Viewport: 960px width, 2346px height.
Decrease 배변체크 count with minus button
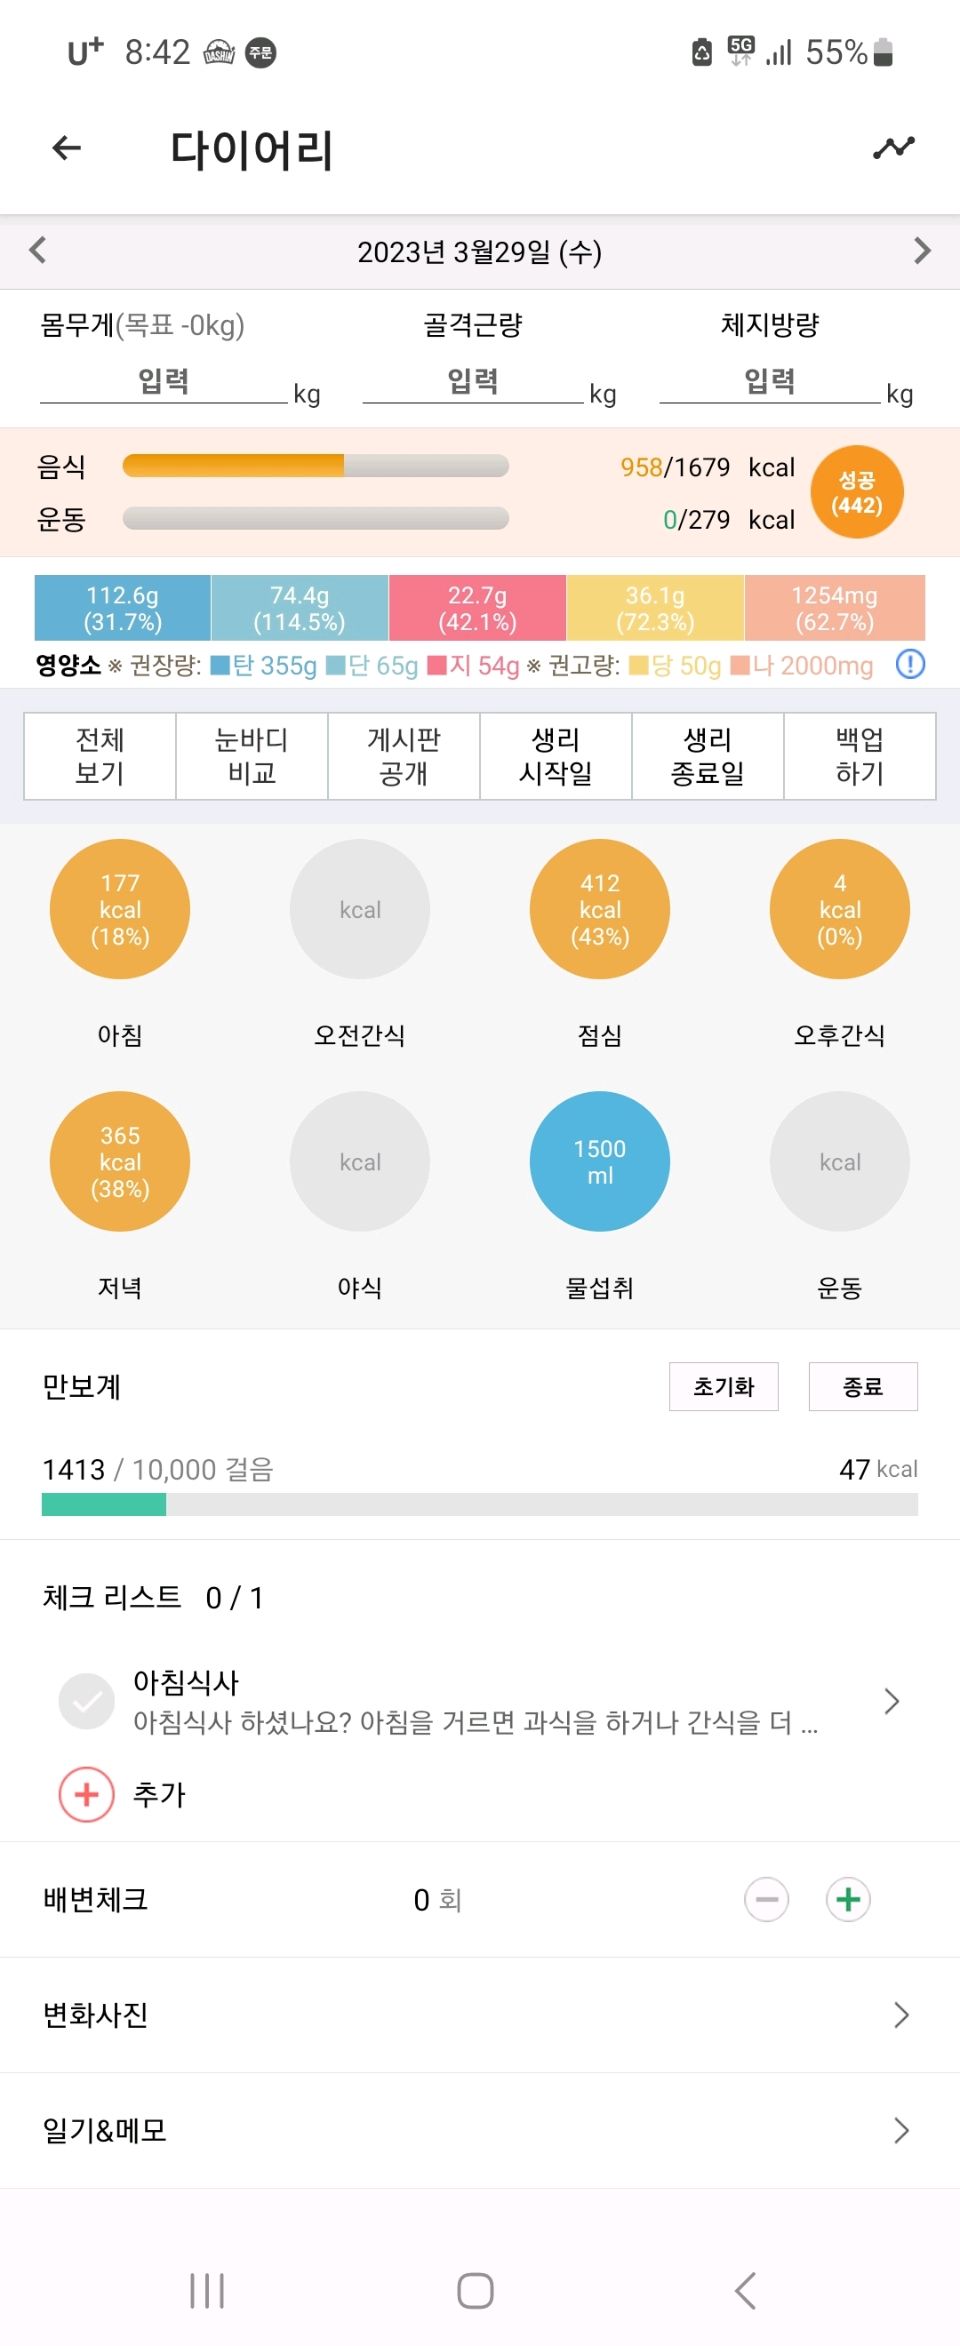coord(767,1899)
